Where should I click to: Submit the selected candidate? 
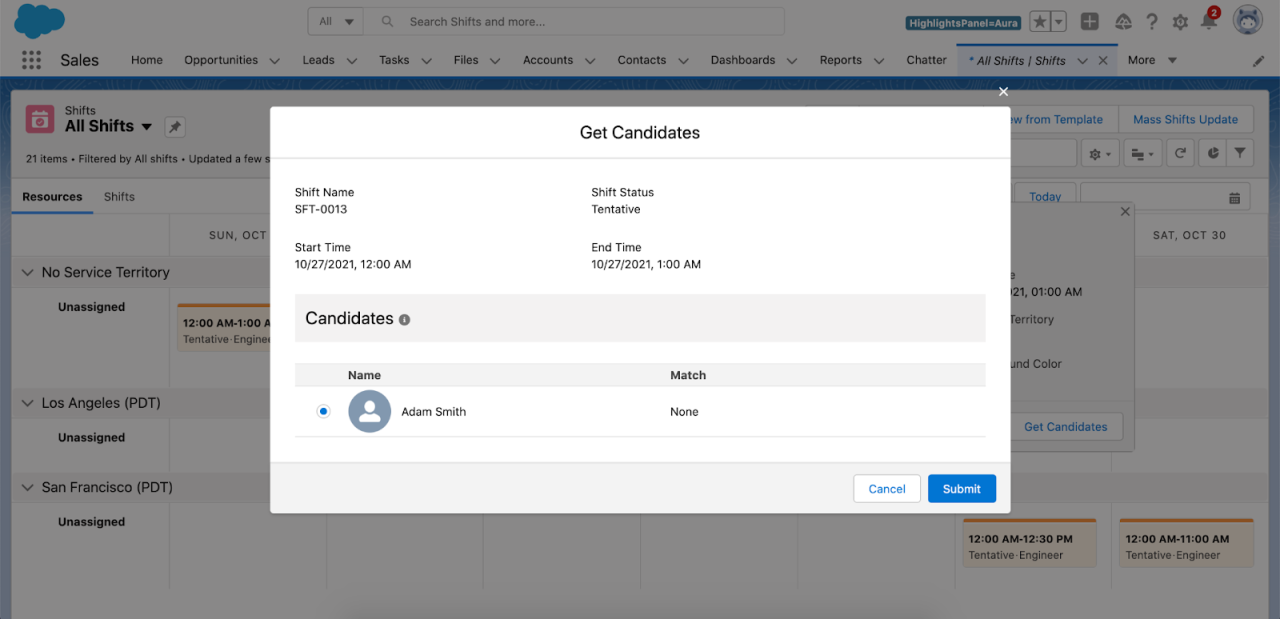pyautogui.click(x=961, y=489)
